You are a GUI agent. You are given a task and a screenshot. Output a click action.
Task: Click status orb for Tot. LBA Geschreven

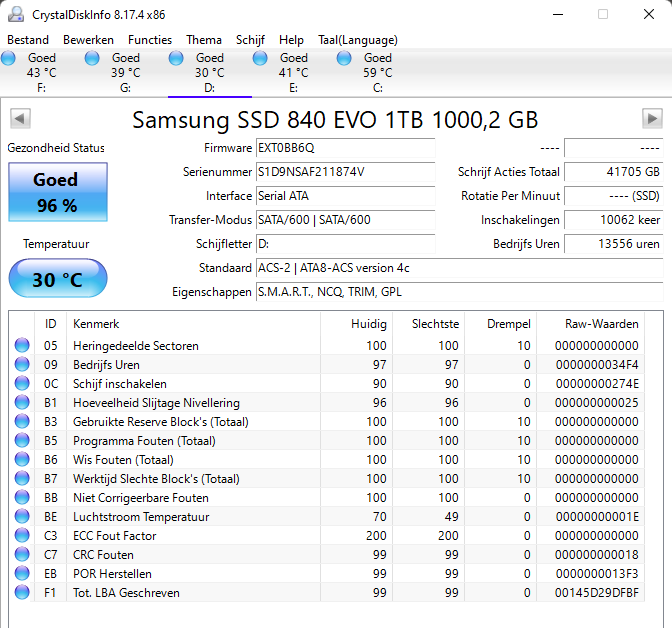pyautogui.click(x=22, y=592)
